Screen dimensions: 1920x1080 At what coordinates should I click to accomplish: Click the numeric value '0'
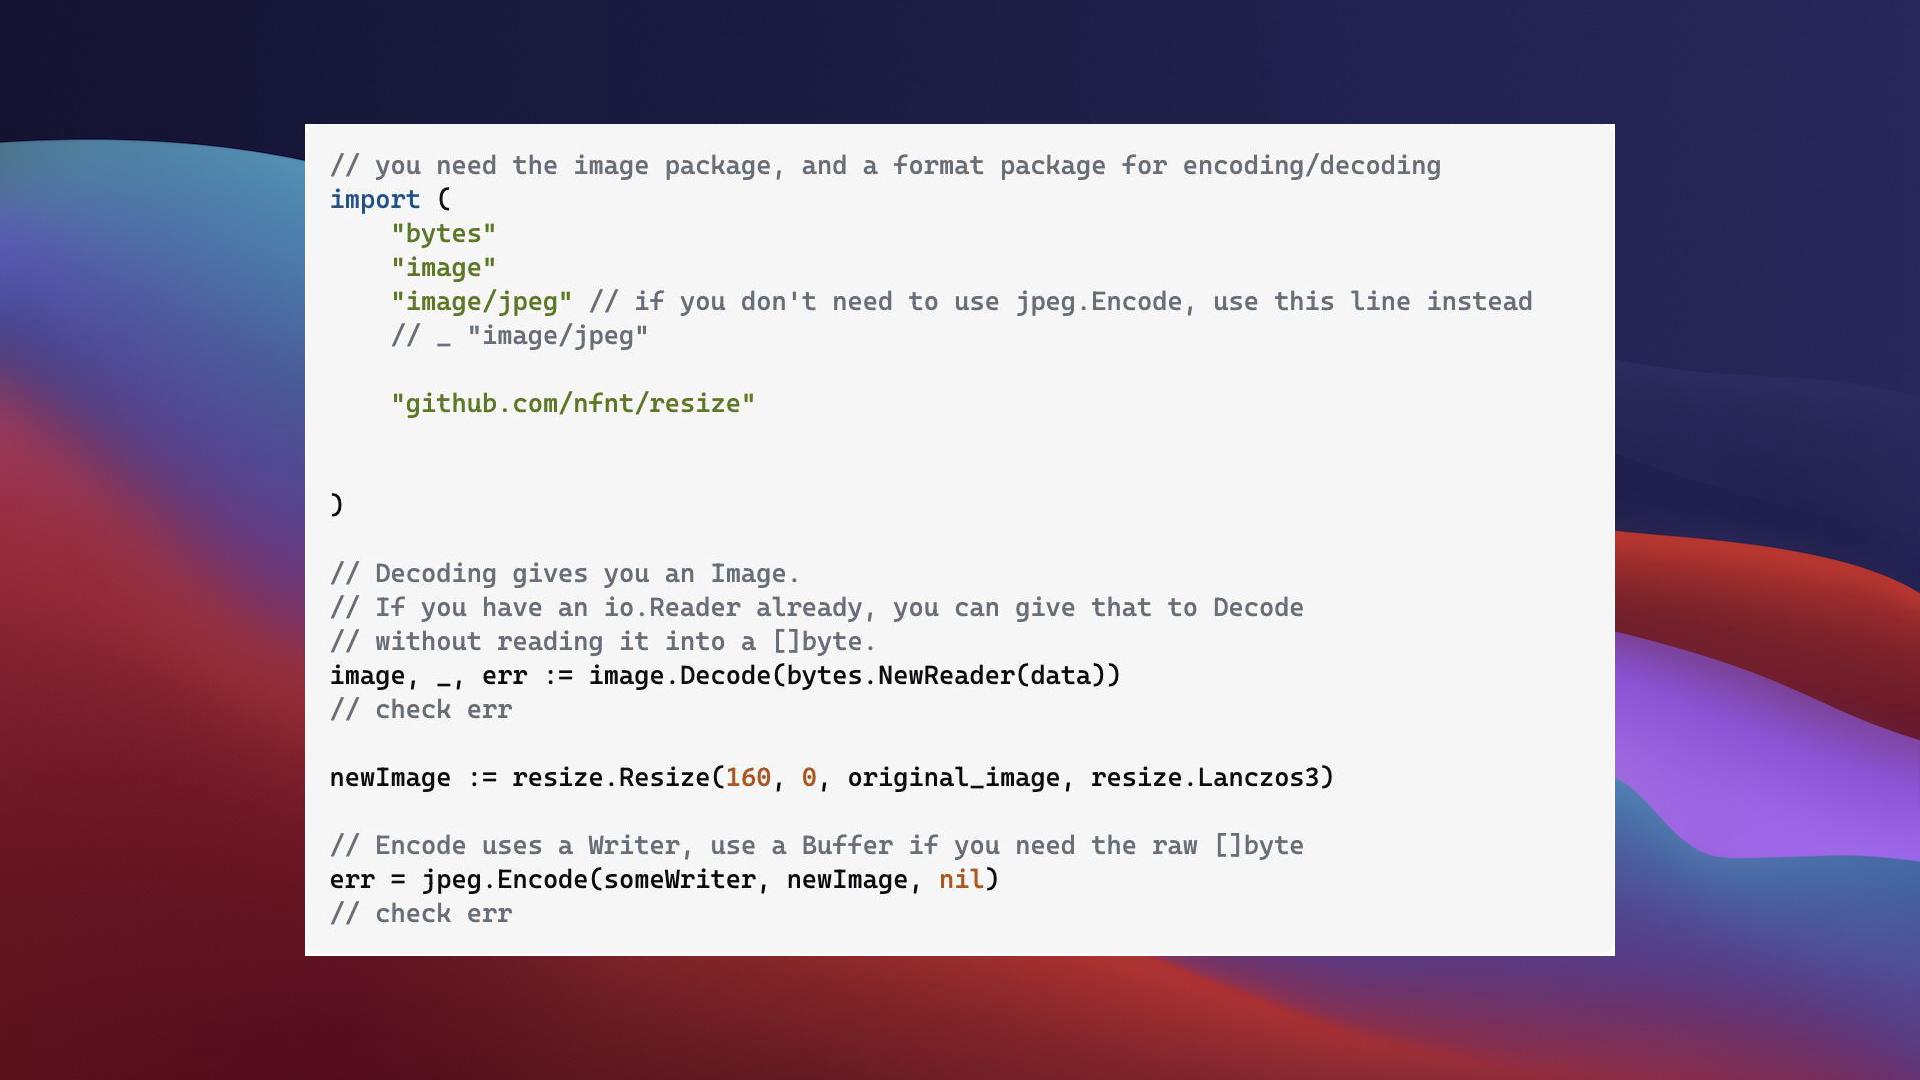(808, 777)
